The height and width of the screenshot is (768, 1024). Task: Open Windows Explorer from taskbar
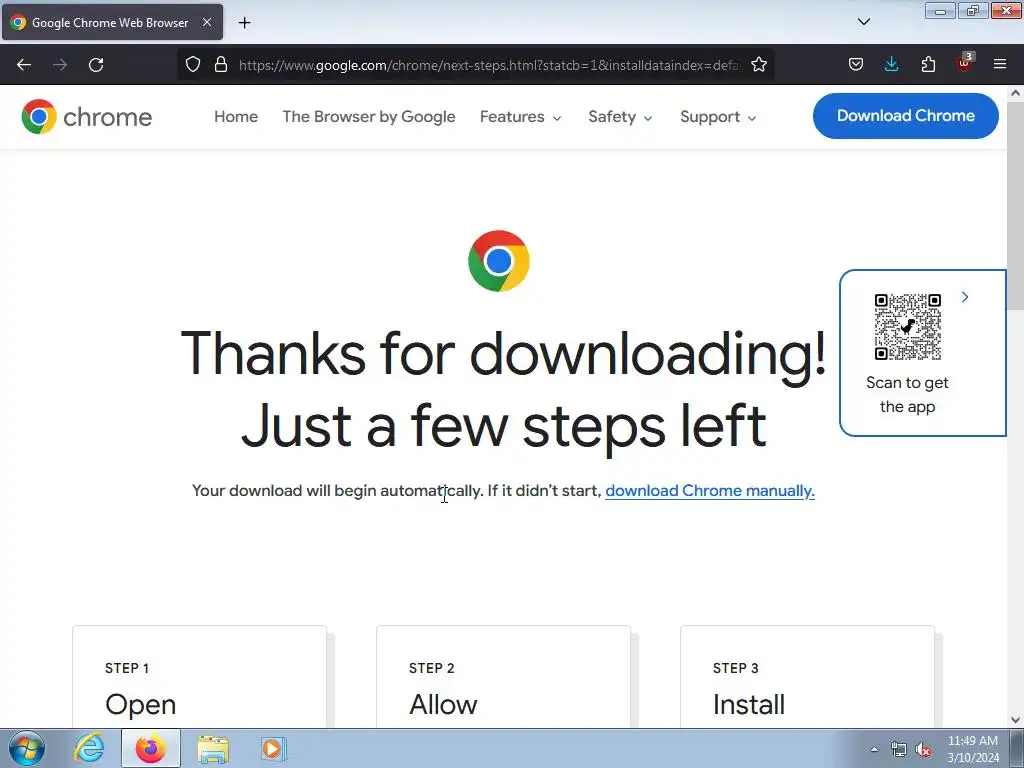pos(213,749)
